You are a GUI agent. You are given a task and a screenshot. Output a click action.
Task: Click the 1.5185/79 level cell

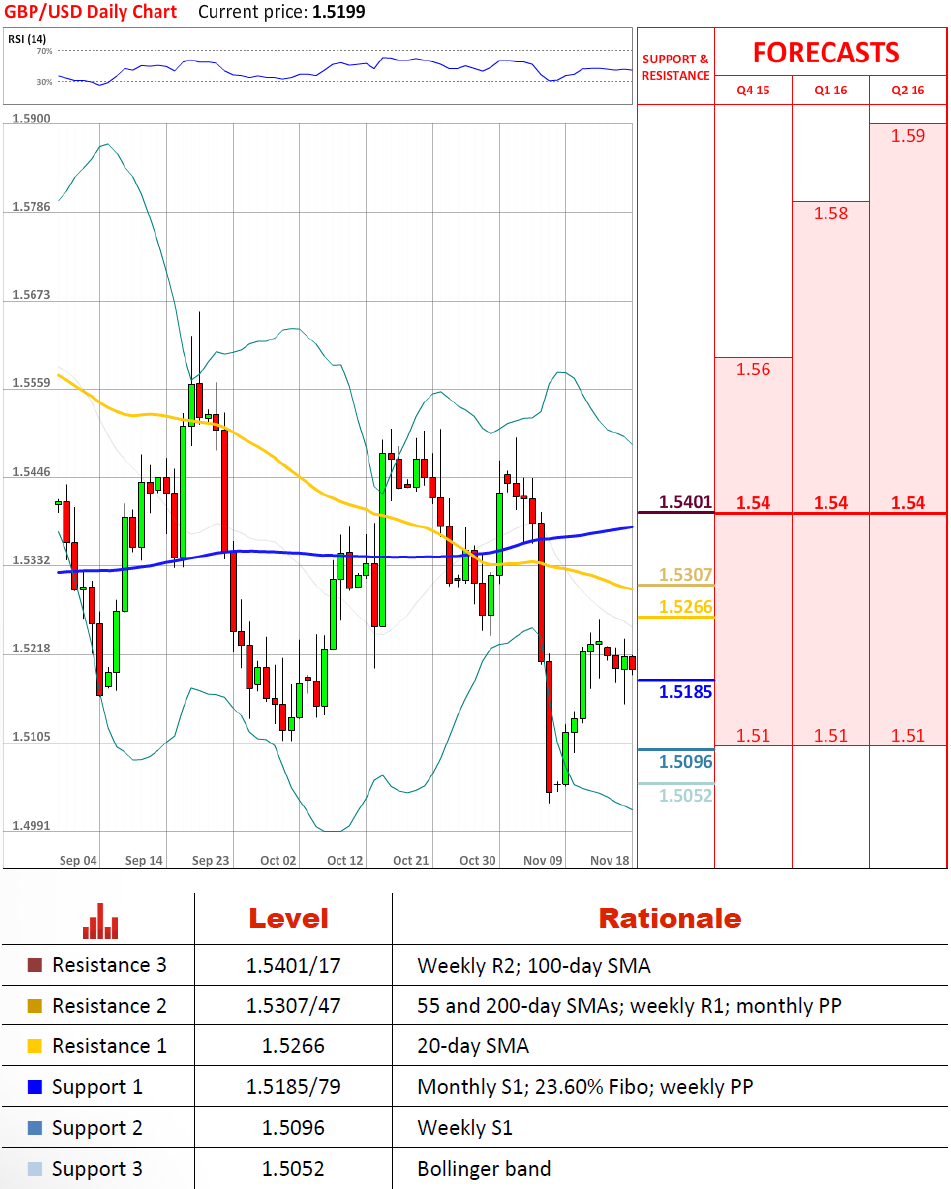[293, 1087]
